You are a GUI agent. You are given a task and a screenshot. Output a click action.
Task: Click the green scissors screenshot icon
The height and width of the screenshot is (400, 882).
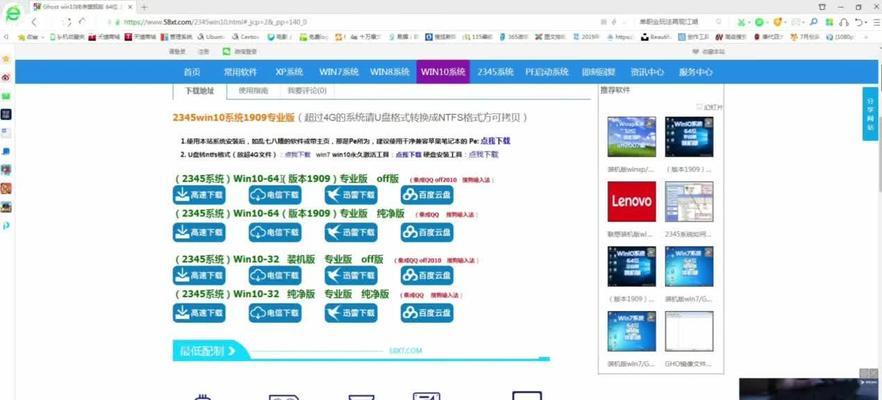(x=742, y=22)
